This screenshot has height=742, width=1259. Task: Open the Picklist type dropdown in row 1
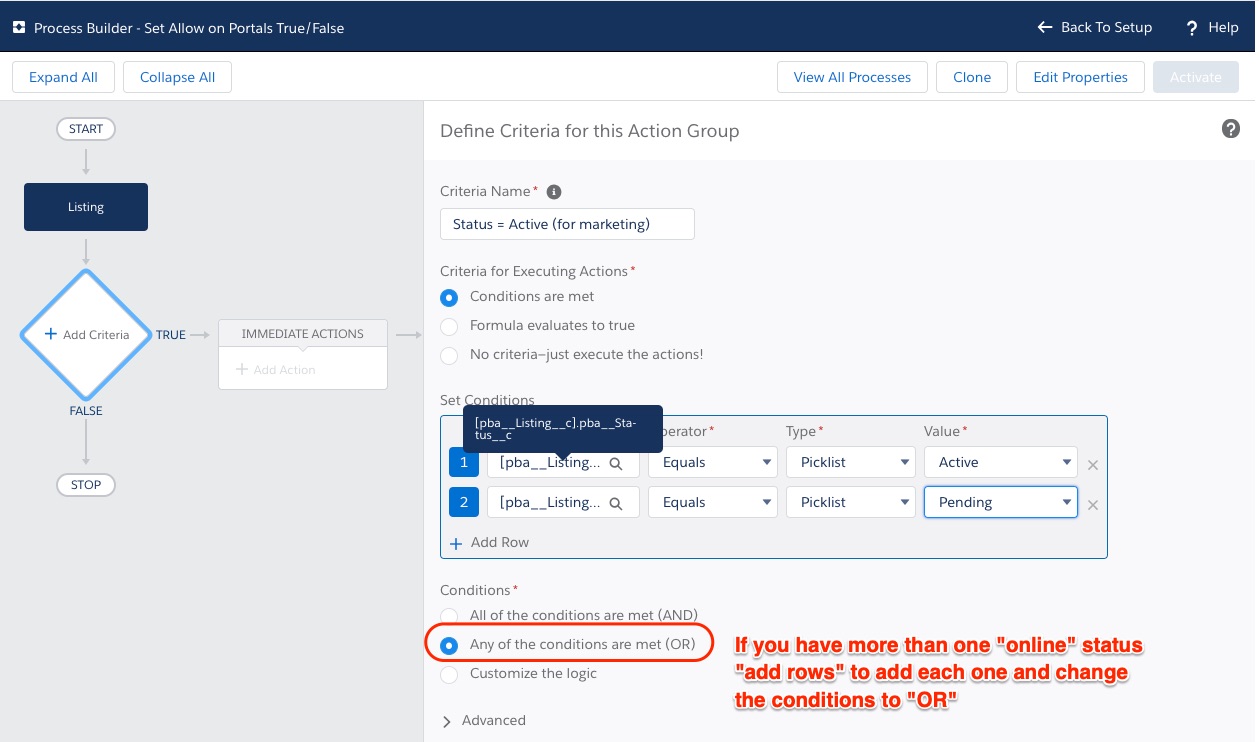[851, 462]
